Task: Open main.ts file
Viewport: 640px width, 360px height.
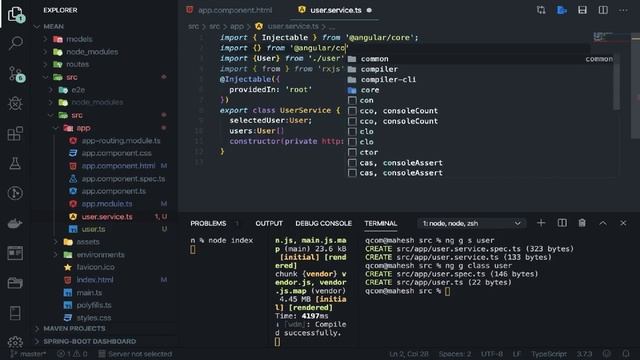Action: tap(89, 292)
